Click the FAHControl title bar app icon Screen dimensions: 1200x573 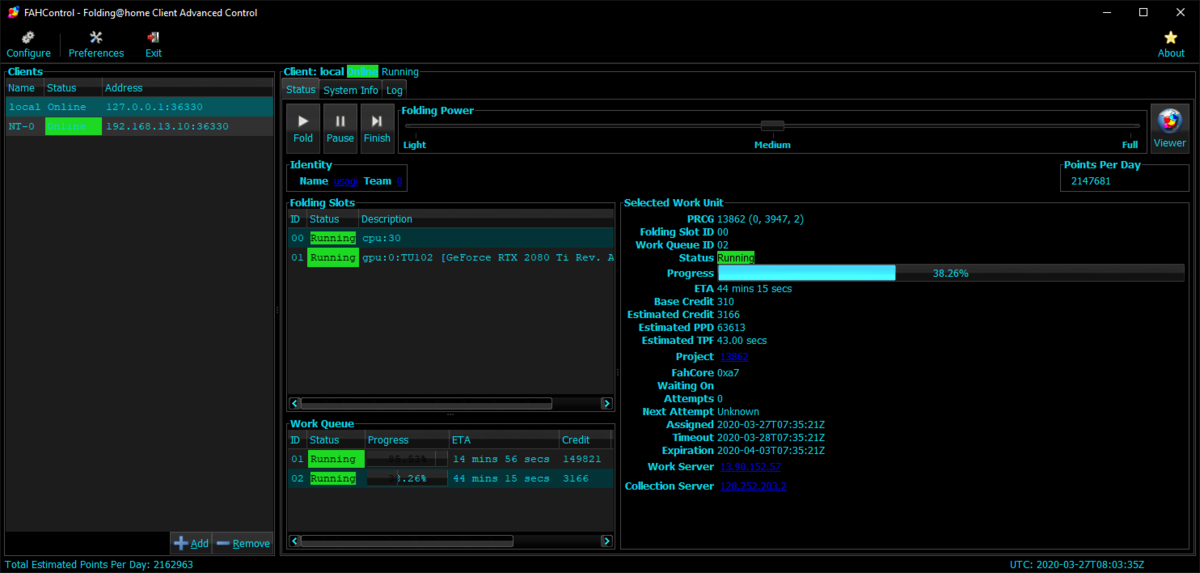point(12,12)
